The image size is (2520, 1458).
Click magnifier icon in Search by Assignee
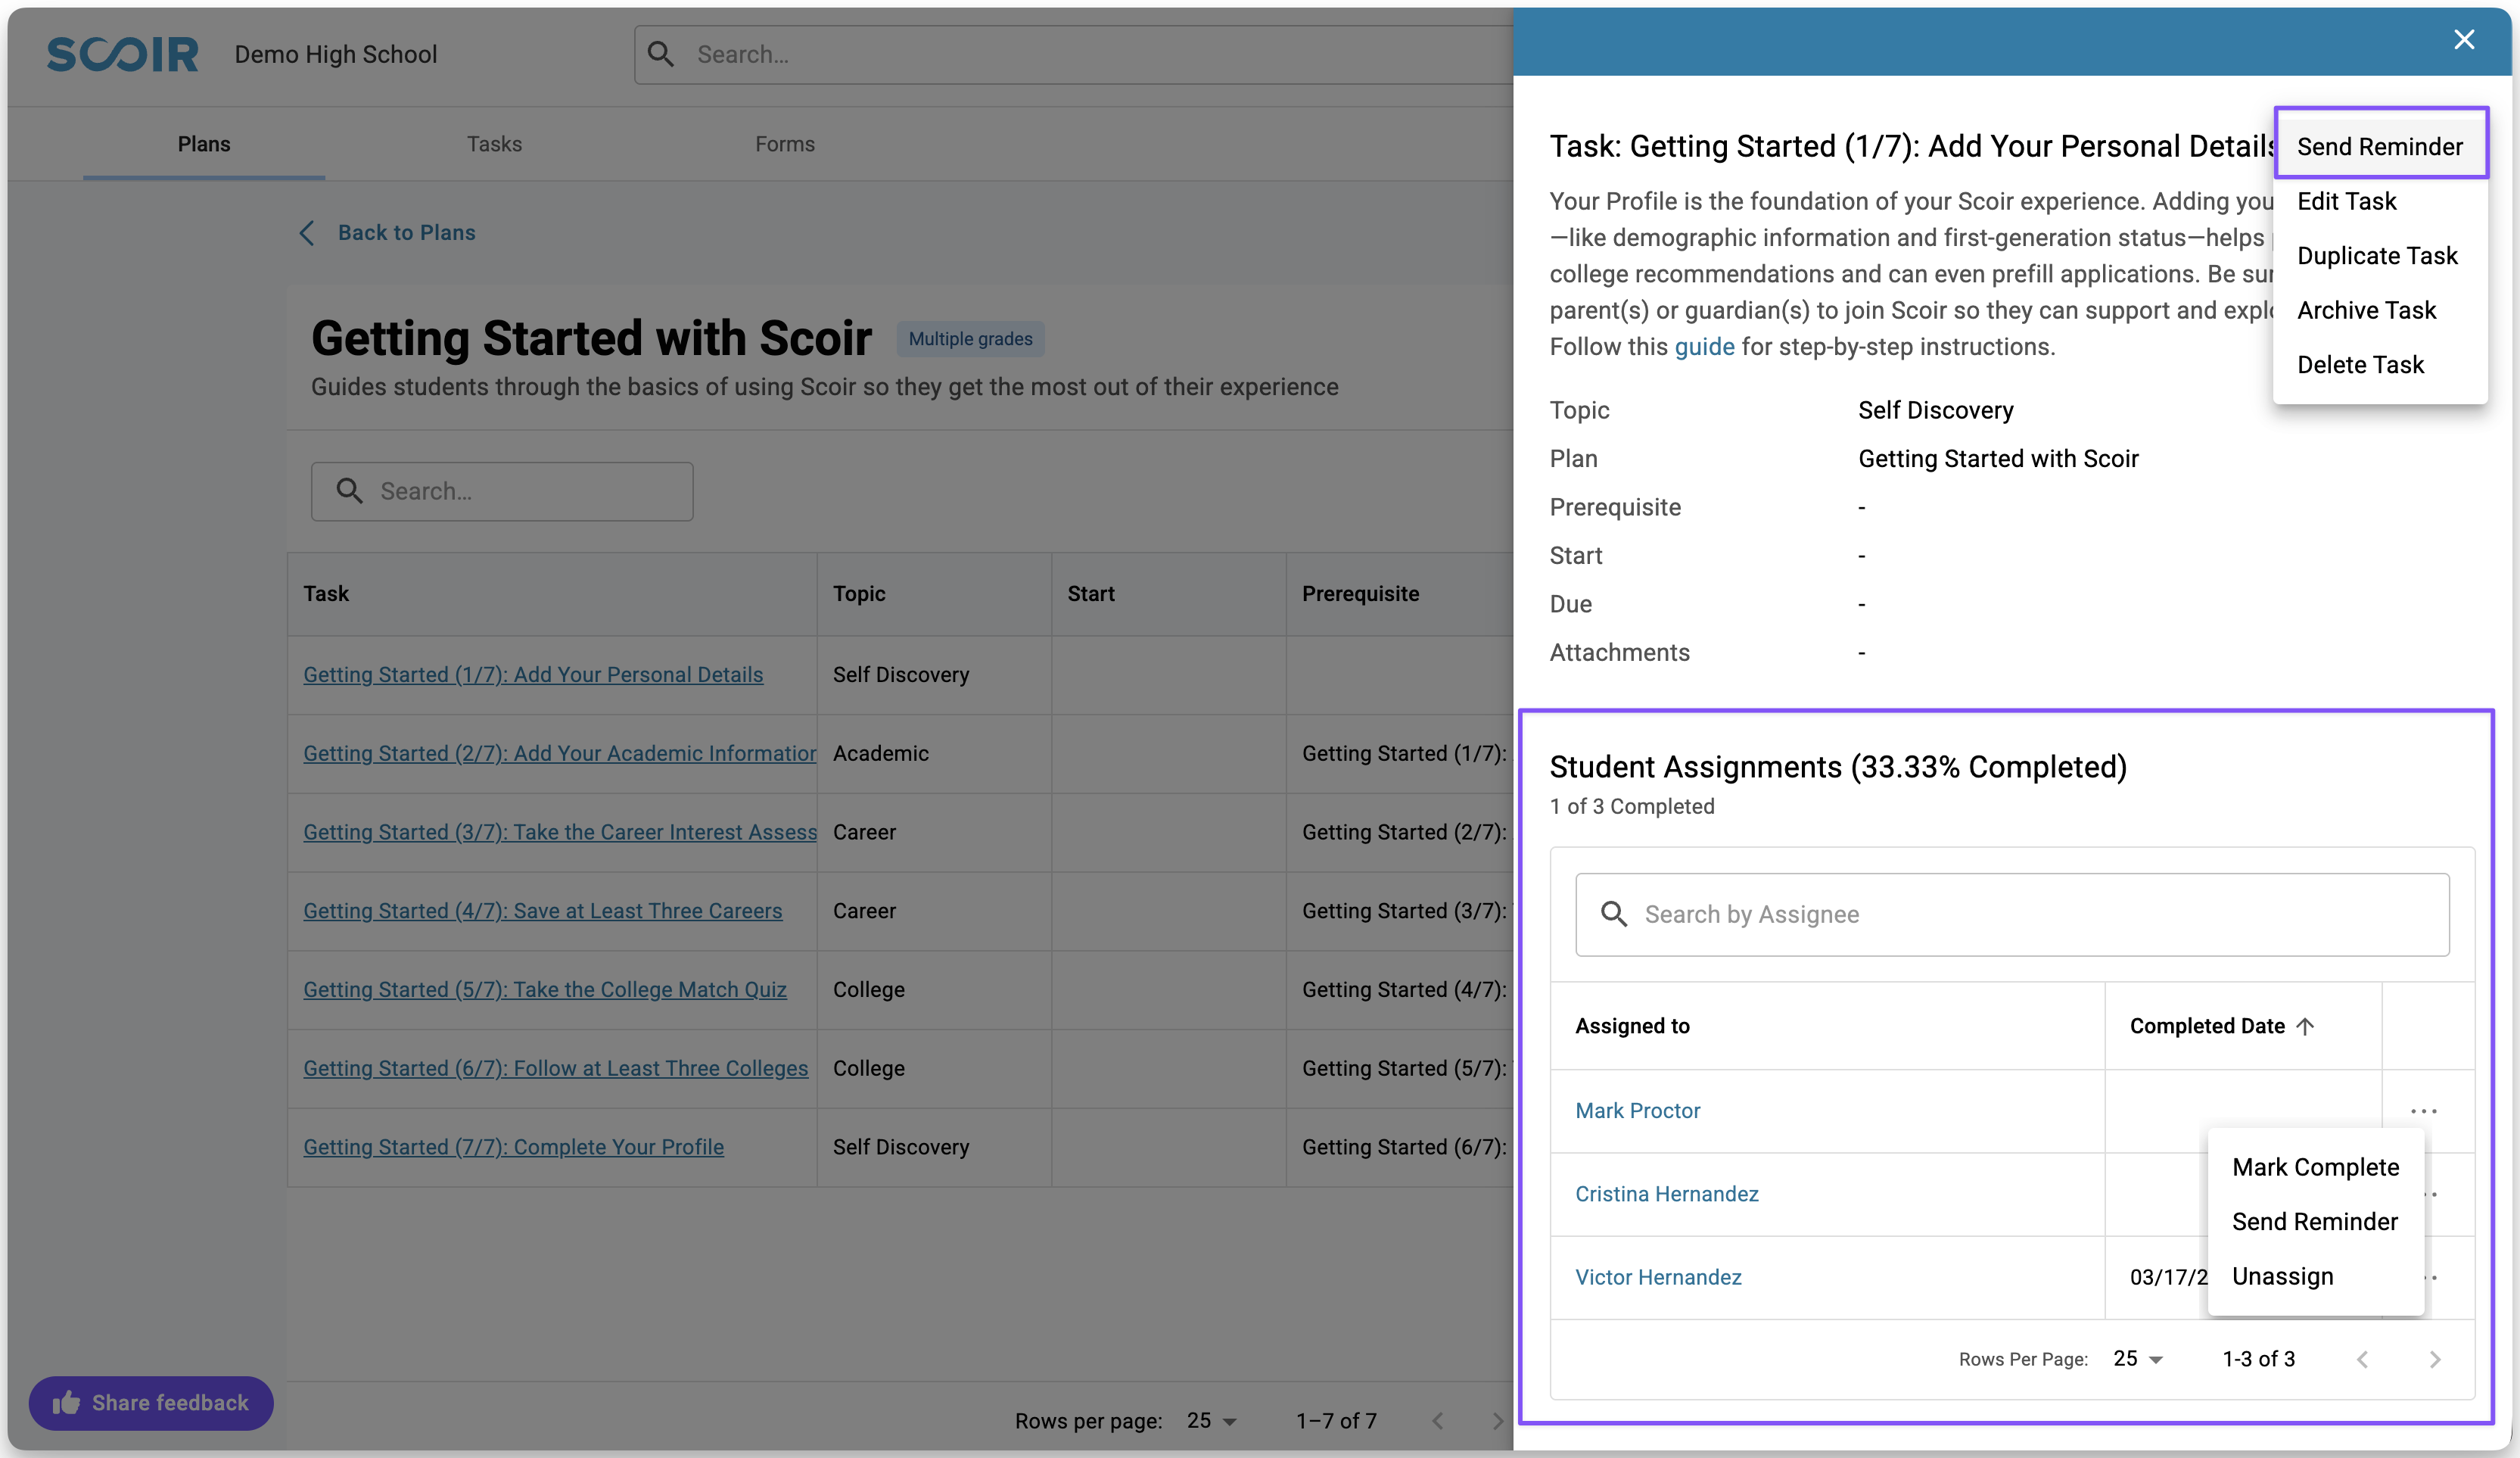[x=1613, y=914]
